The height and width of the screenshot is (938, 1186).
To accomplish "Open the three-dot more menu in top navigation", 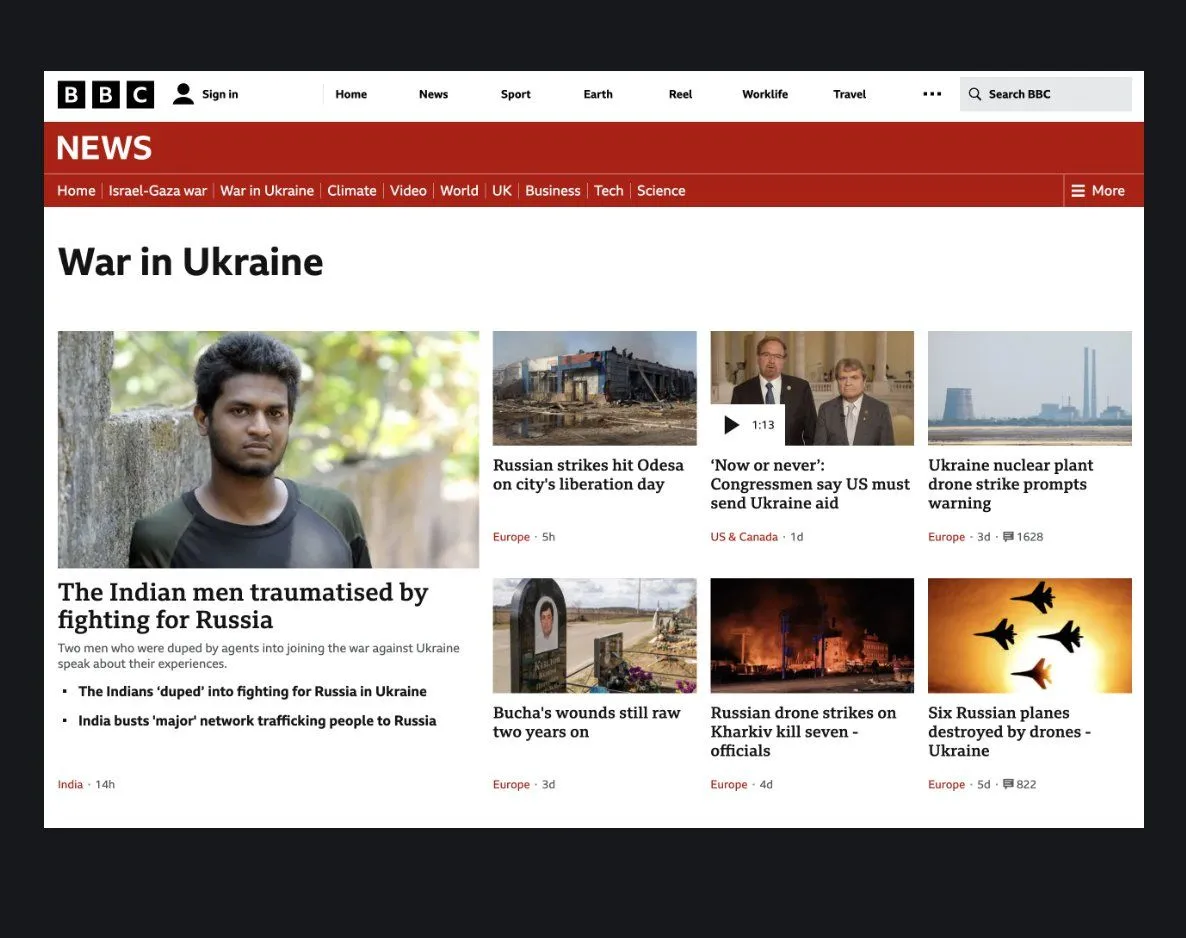I will [x=932, y=94].
